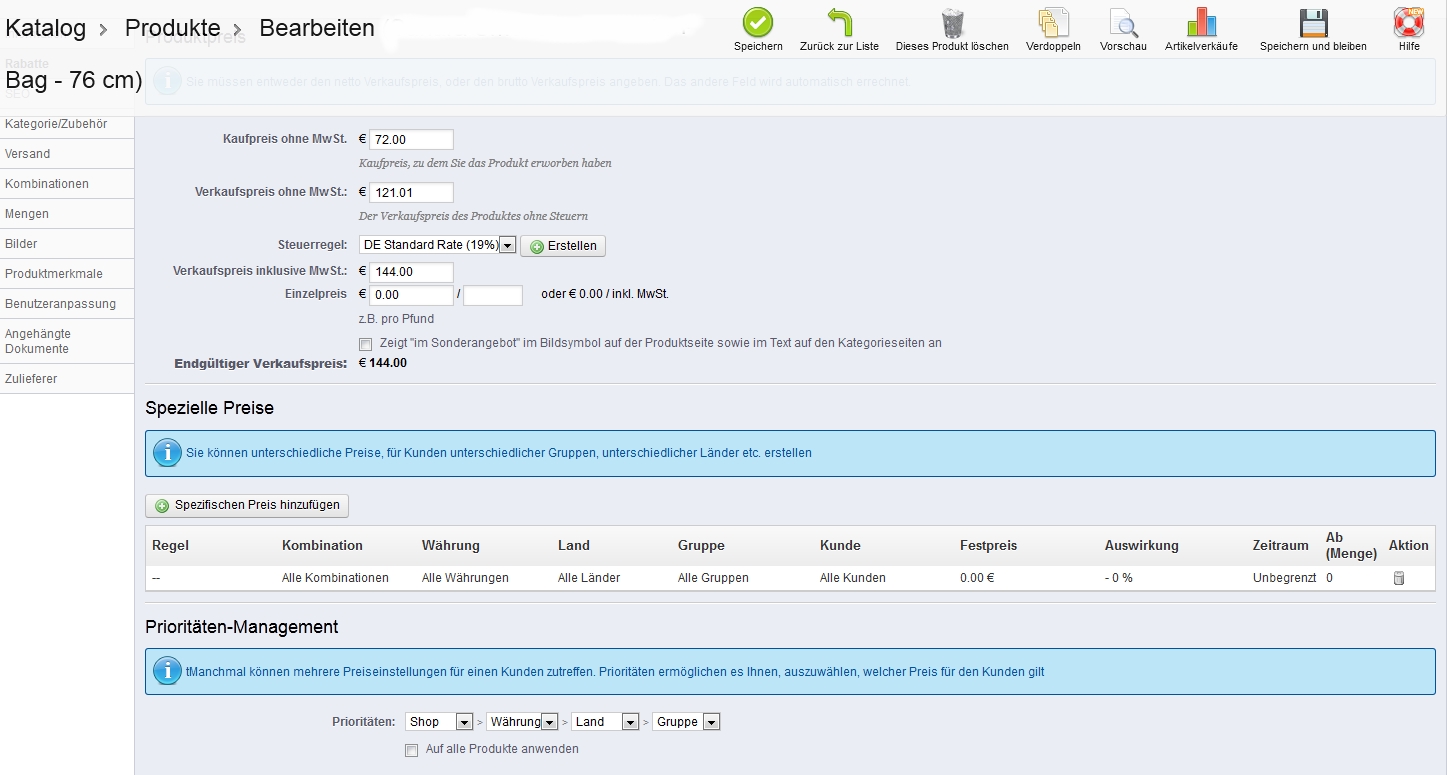Open the Shop priority dropdown

point(439,722)
